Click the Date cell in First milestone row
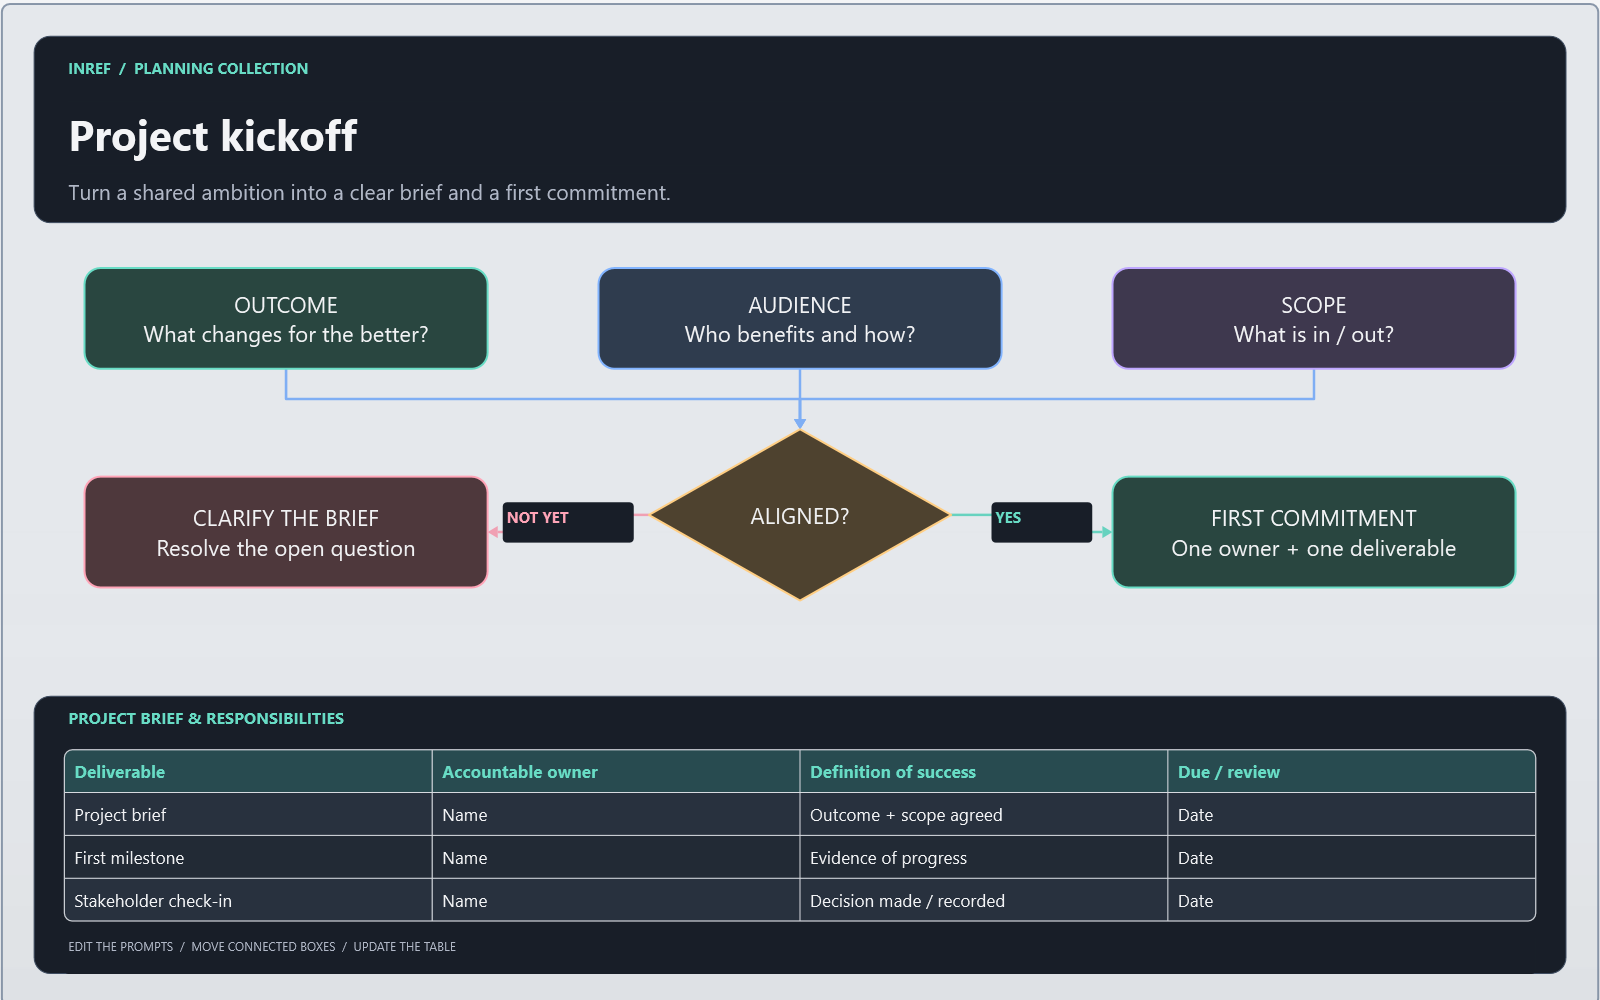The image size is (1600, 1000). point(1352,858)
